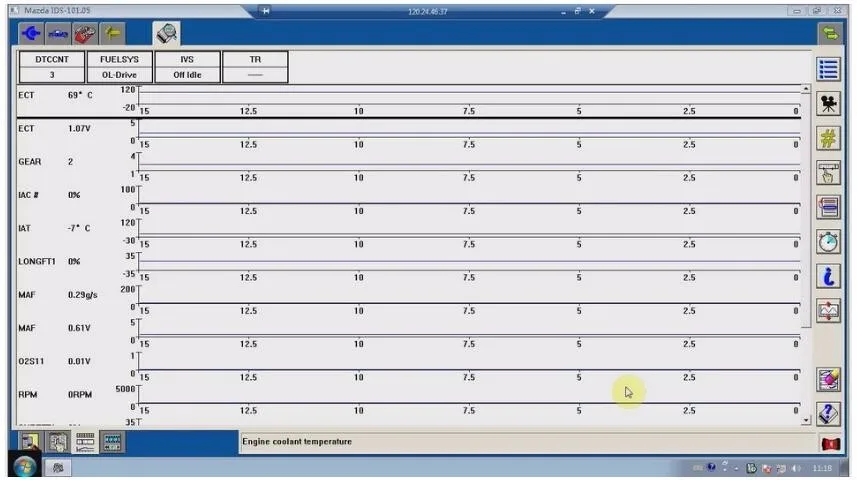This screenshot has height=480, width=857.
Task: Click the red book icon at bottom right
Action: coord(831,443)
